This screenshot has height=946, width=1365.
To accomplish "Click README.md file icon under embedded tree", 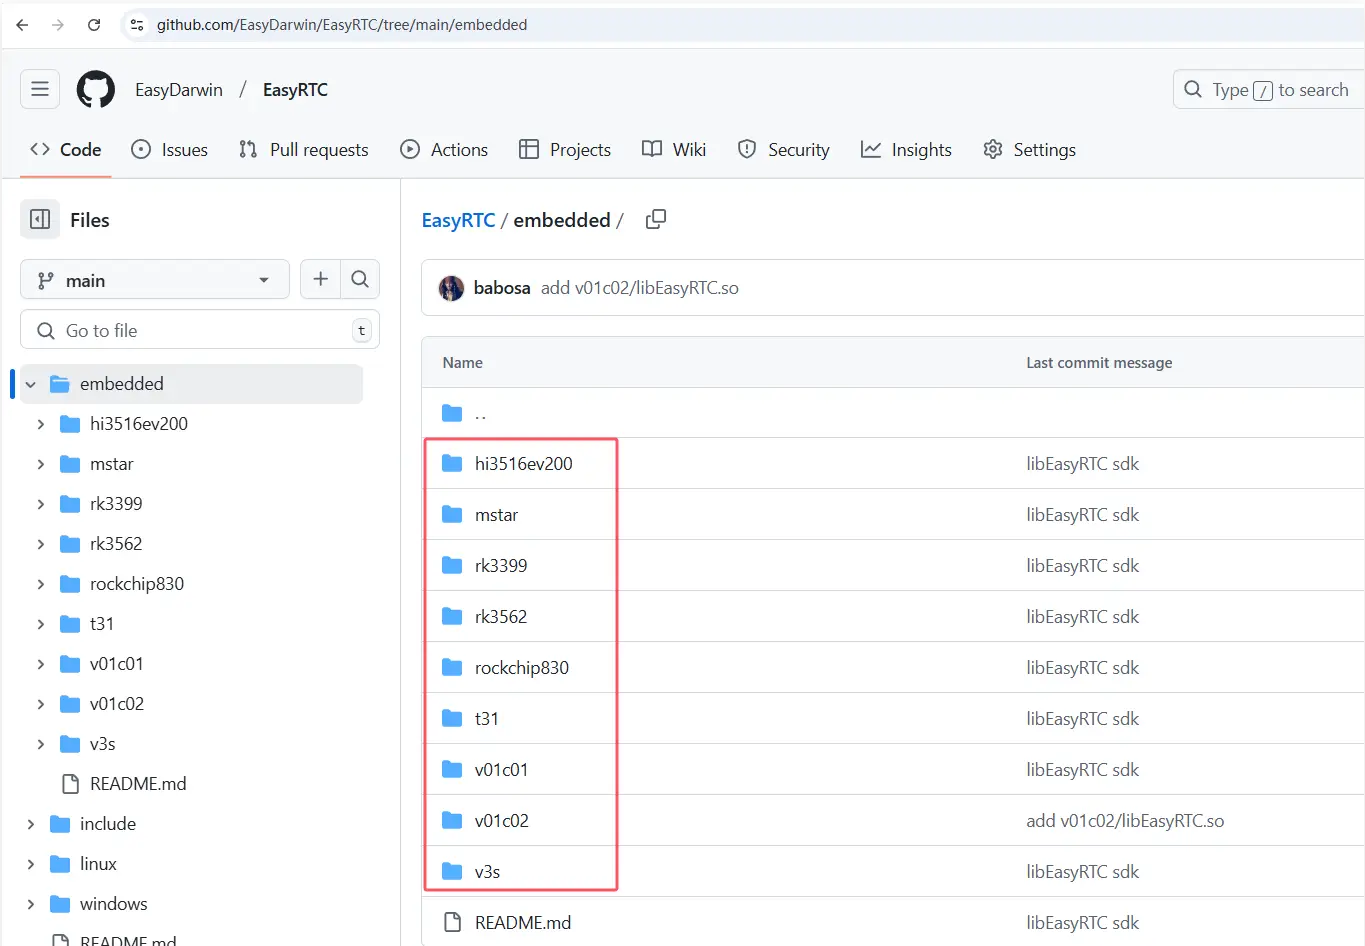I will (x=70, y=783).
